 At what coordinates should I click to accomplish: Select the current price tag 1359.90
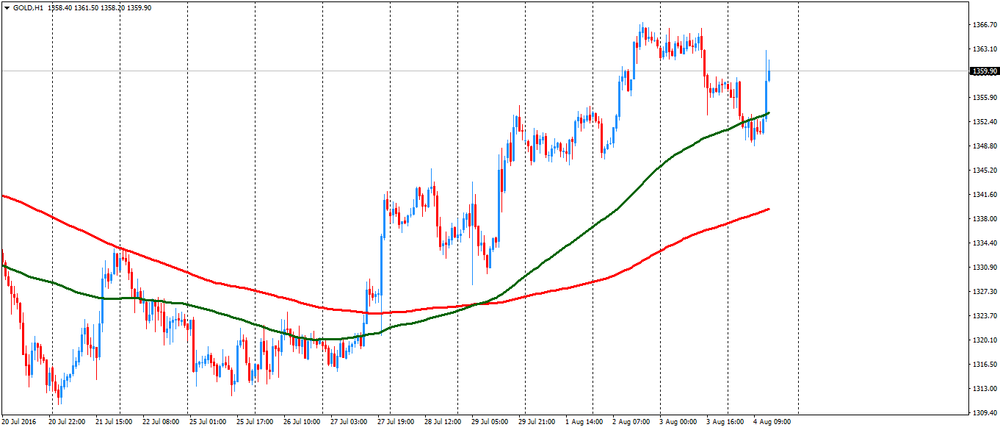point(983,71)
